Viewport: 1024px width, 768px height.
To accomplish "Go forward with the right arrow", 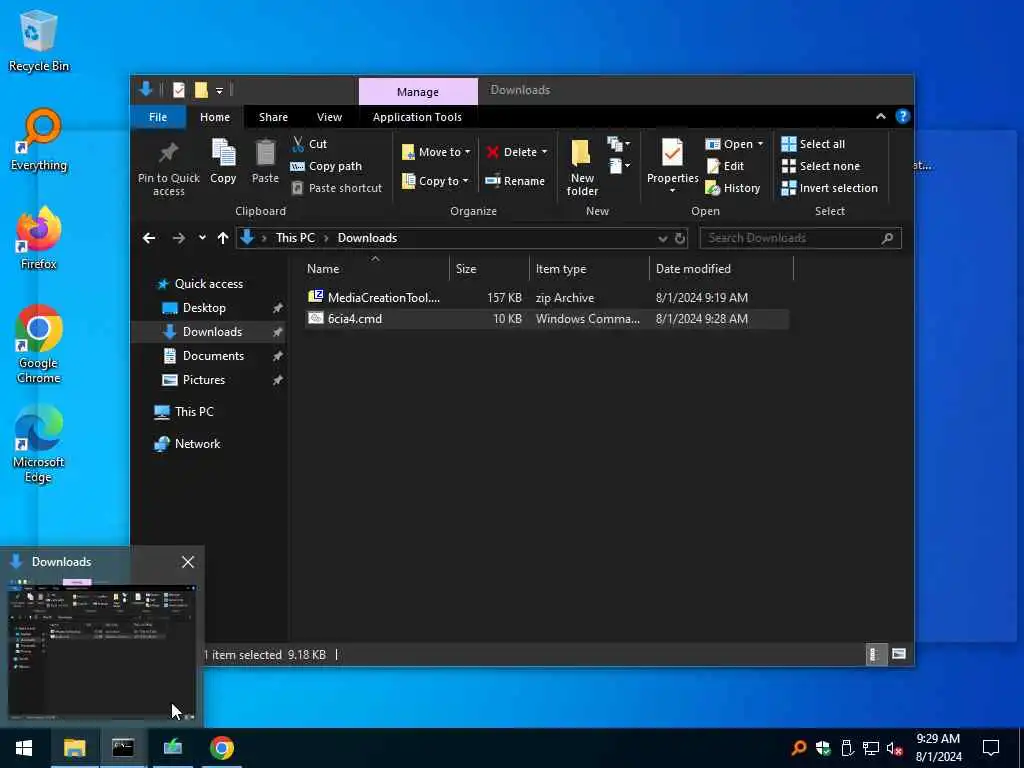I will click(178, 238).
